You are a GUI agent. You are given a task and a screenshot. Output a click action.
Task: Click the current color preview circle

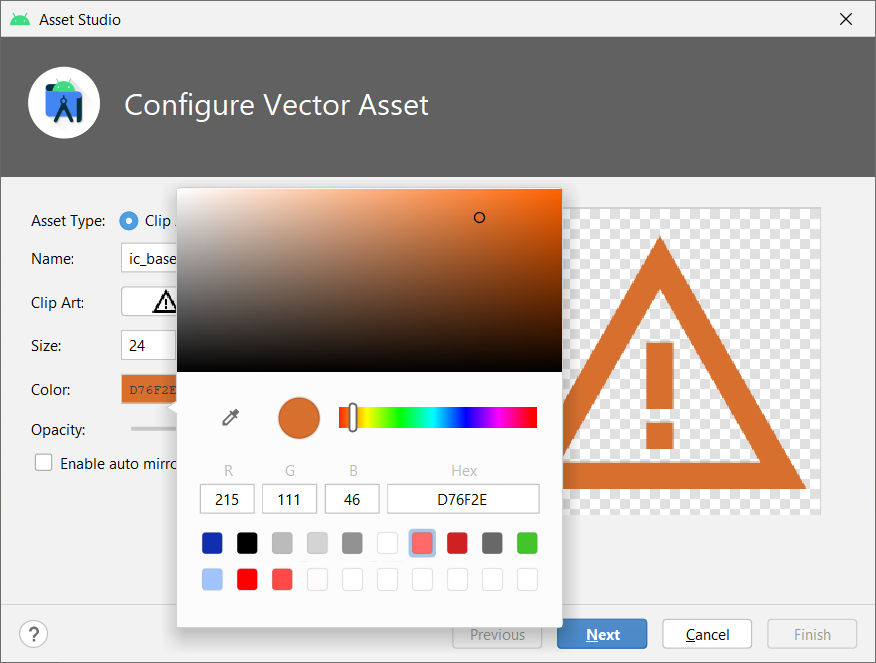[x=299, y=418]
